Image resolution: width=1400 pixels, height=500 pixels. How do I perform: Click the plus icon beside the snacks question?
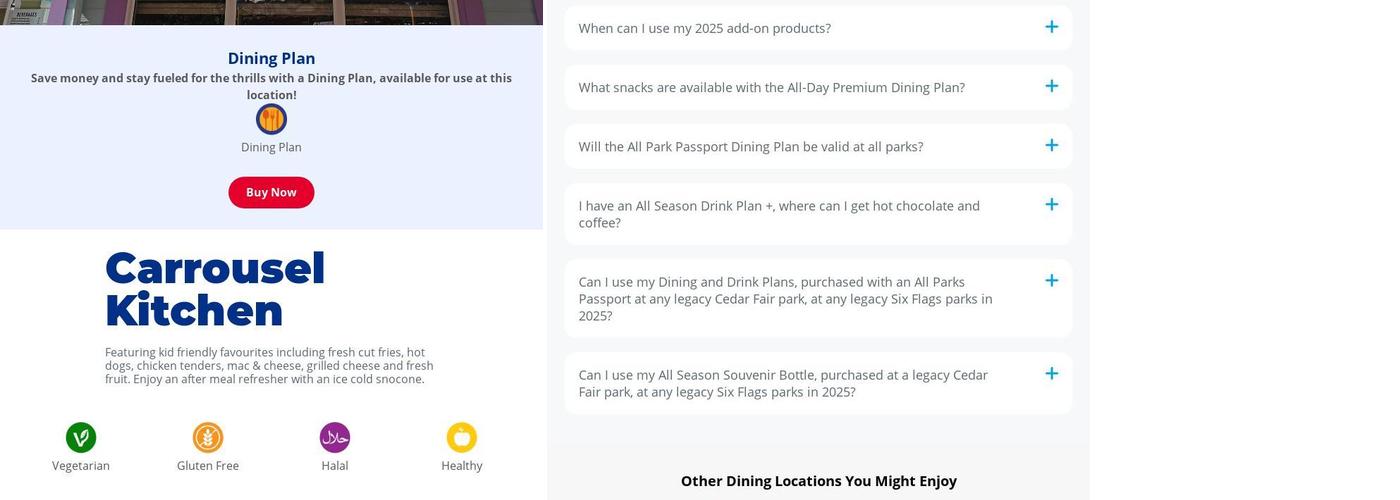[1051, 86]
